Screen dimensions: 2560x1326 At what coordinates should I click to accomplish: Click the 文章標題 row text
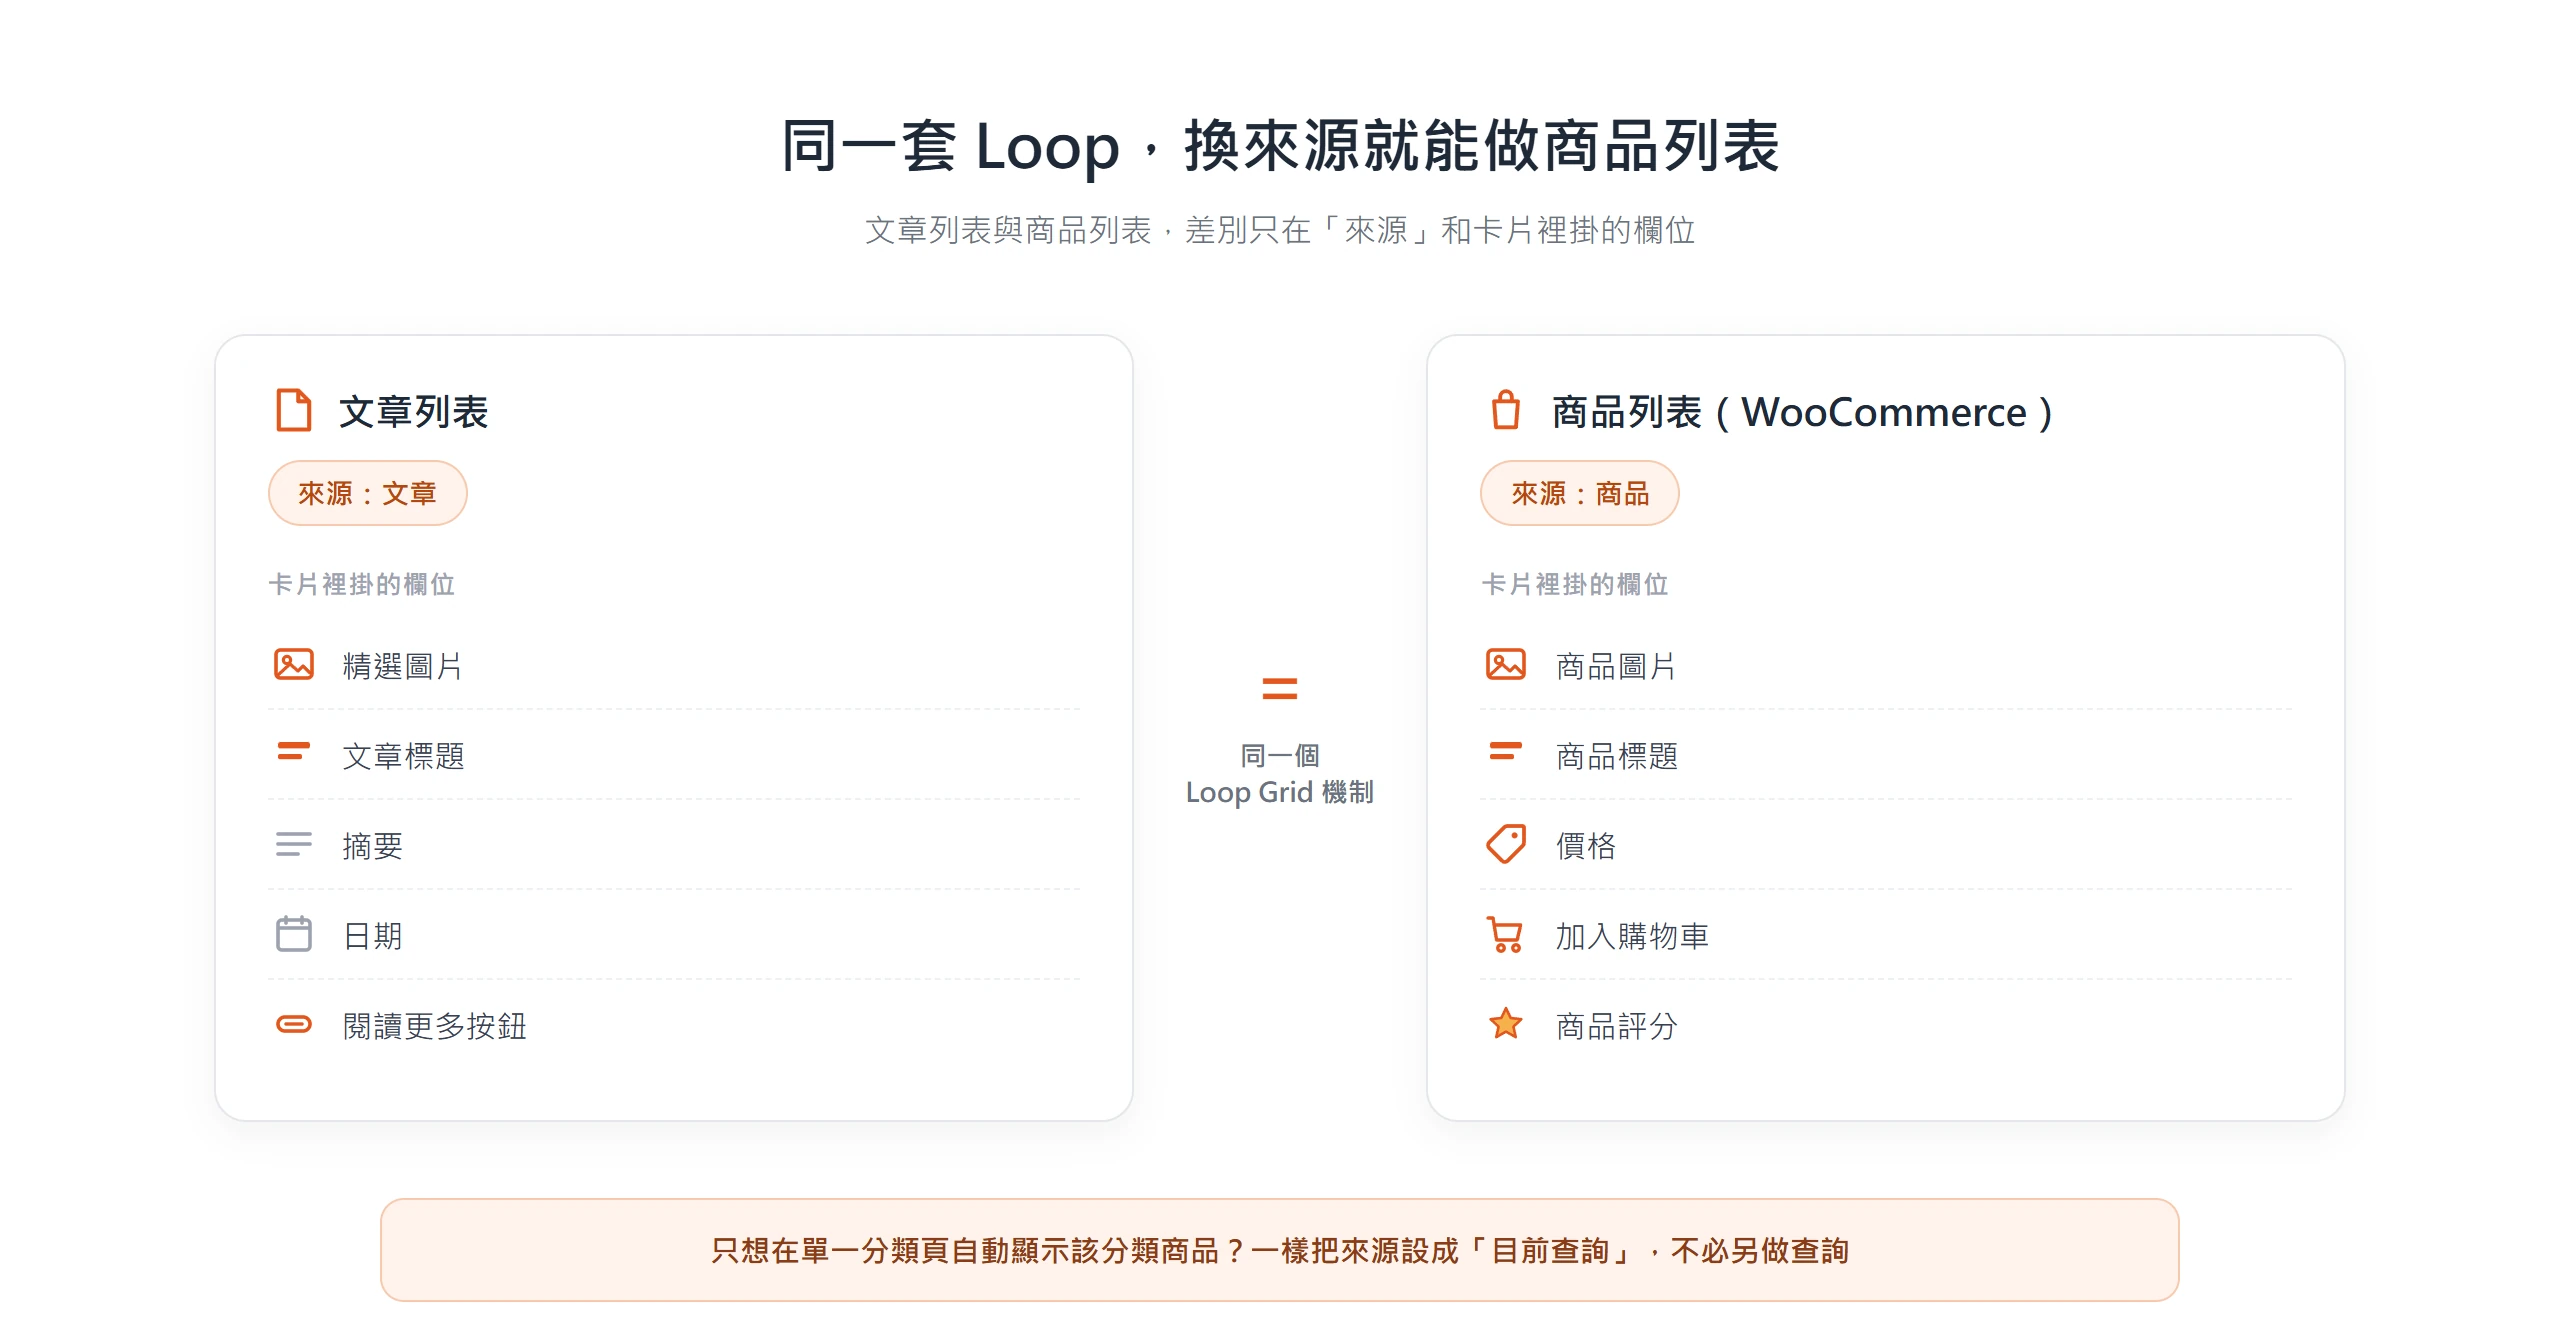(x=403, y=756)
